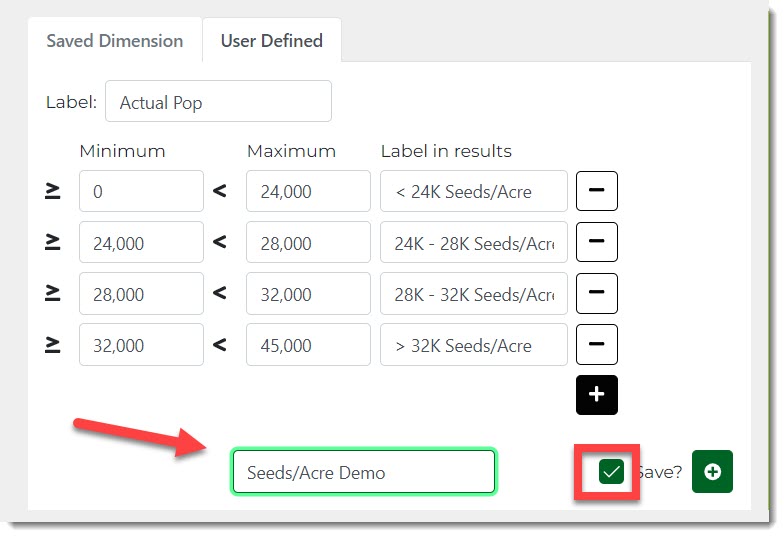Edit the > 32K Seeds/Acre results label

(473, 345)
